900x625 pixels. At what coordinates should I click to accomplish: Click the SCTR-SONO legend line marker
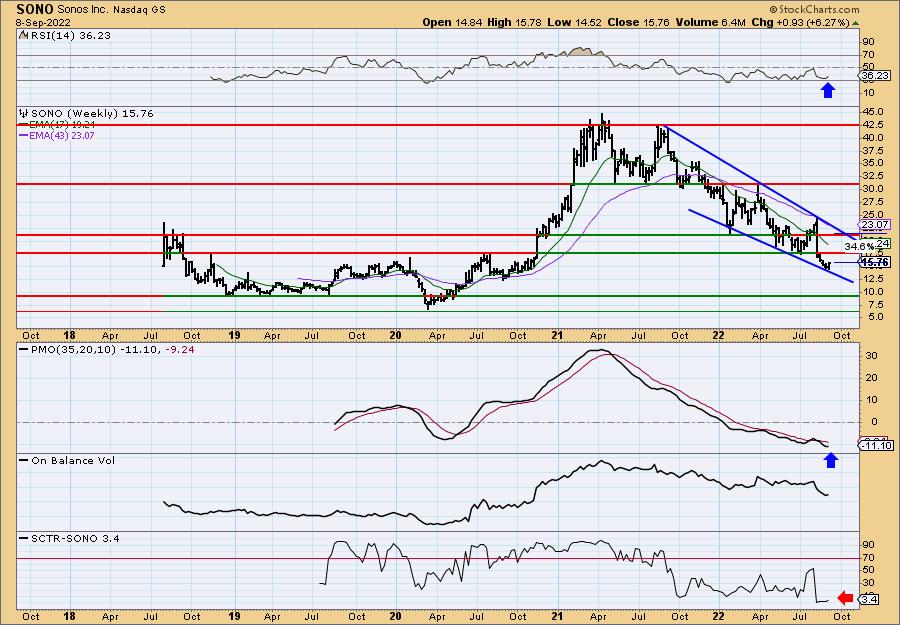[25, 538]
